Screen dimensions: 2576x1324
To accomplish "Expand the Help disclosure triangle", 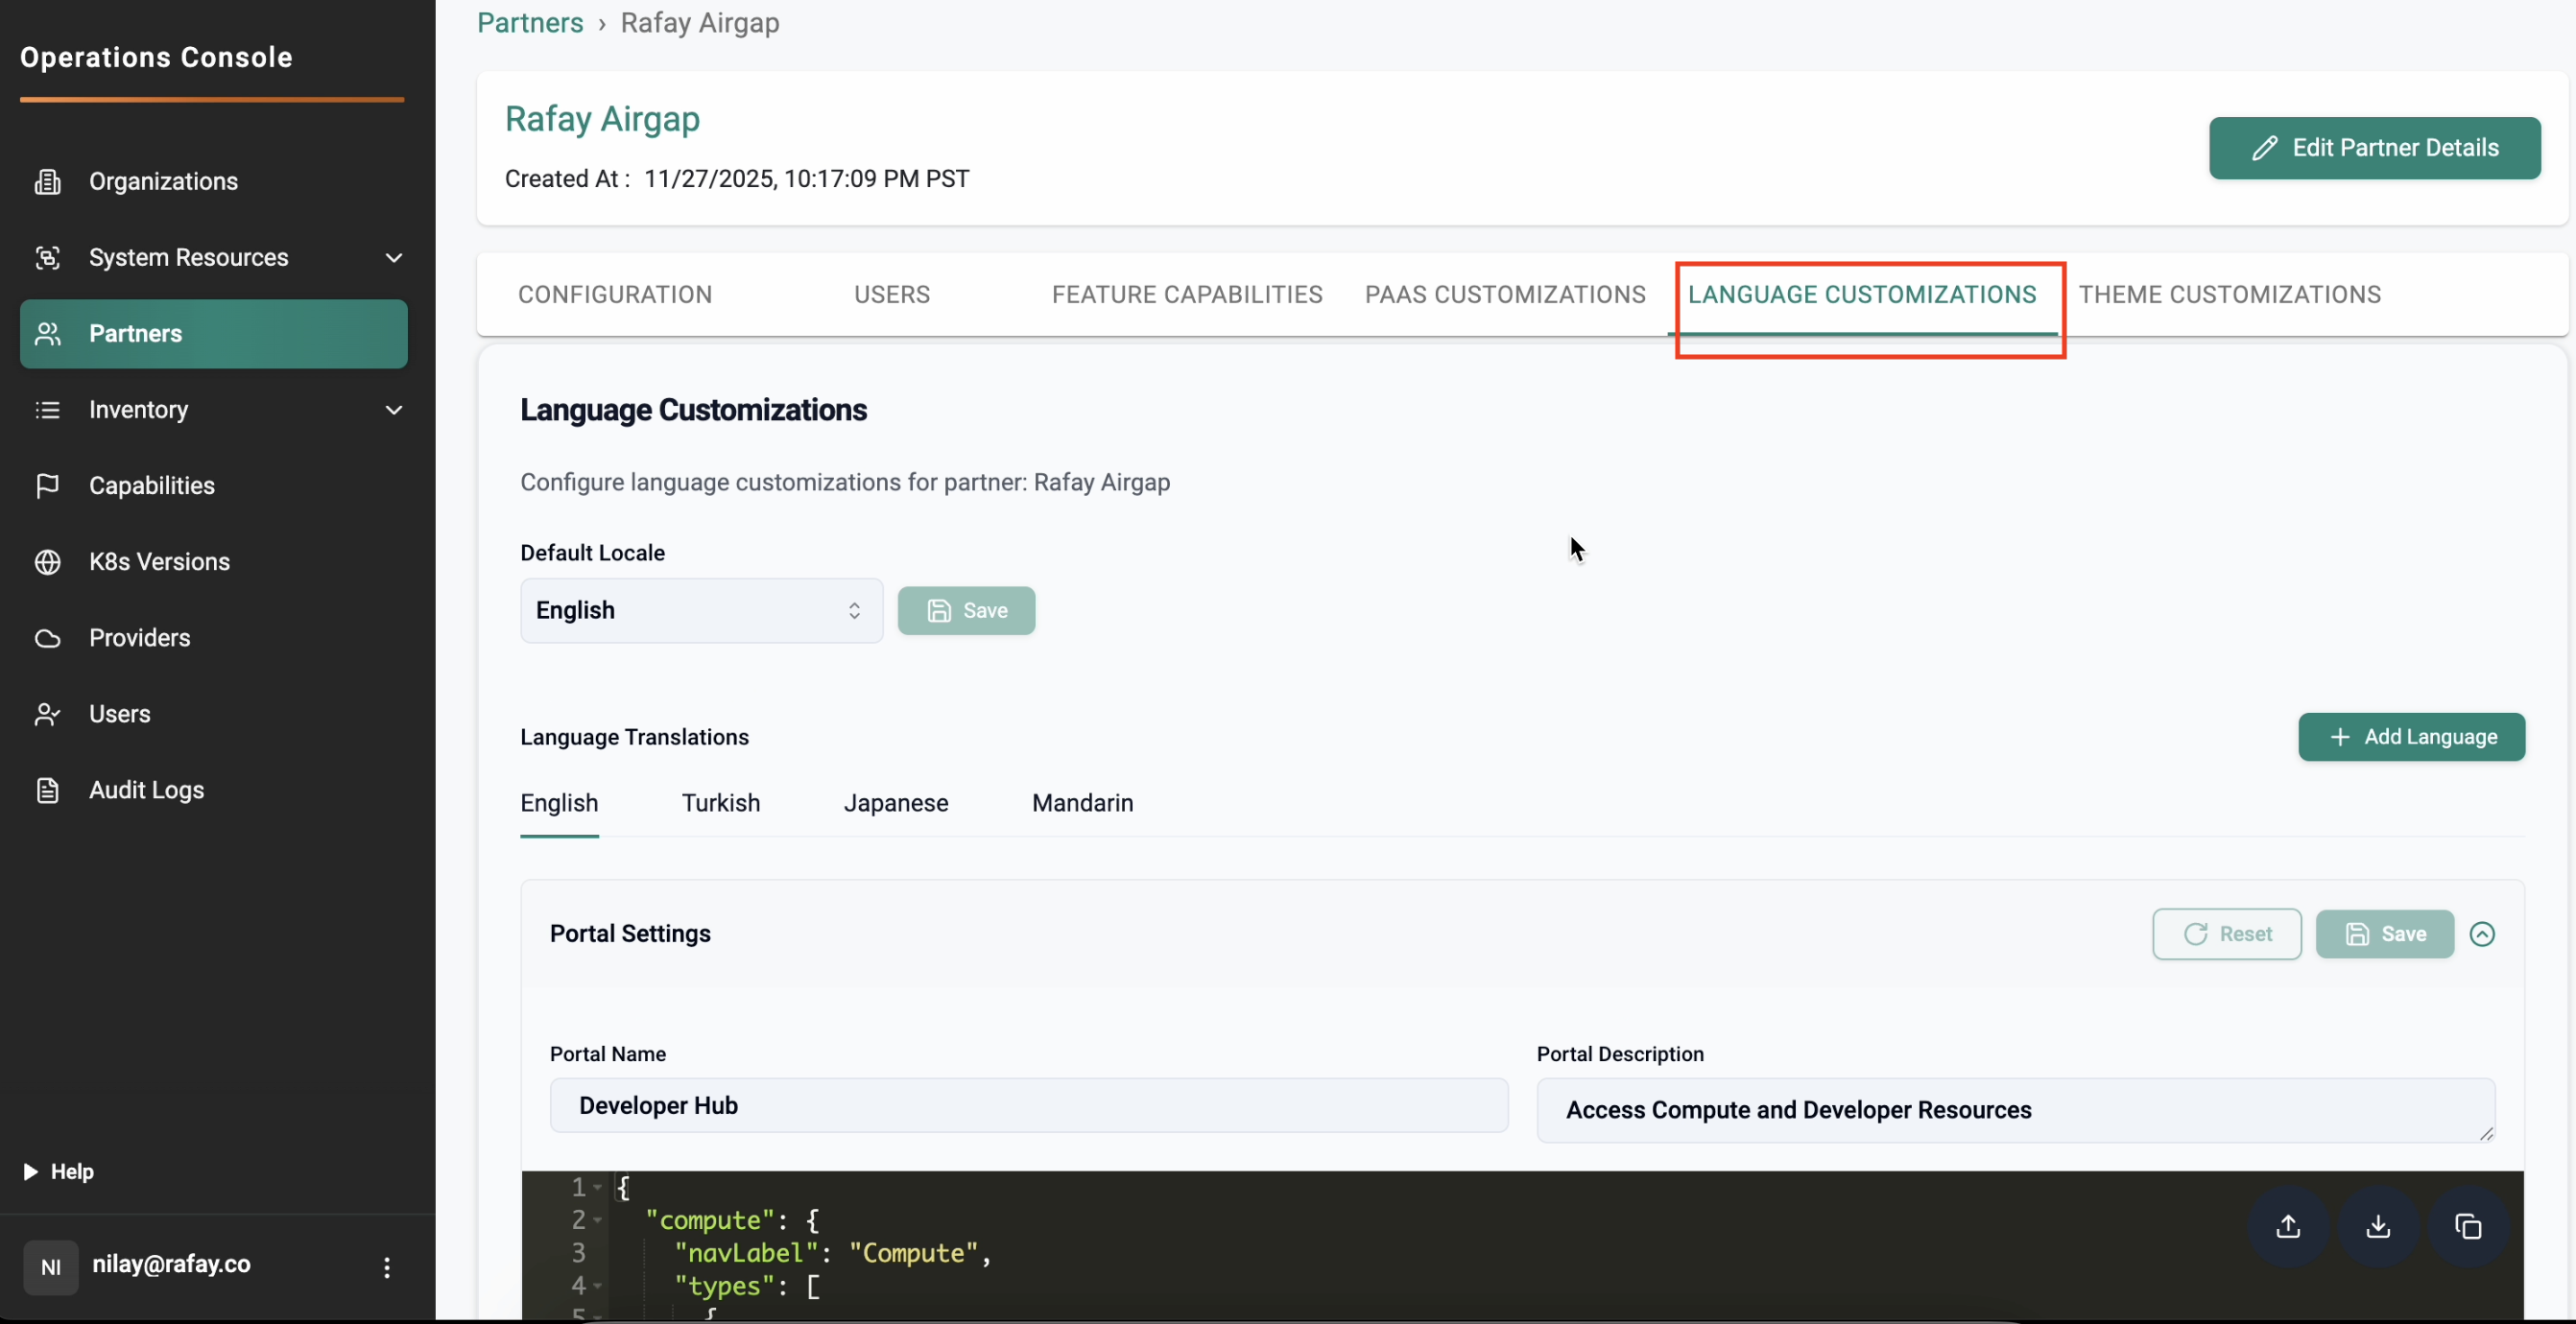I will click(x=30, y=1172).
